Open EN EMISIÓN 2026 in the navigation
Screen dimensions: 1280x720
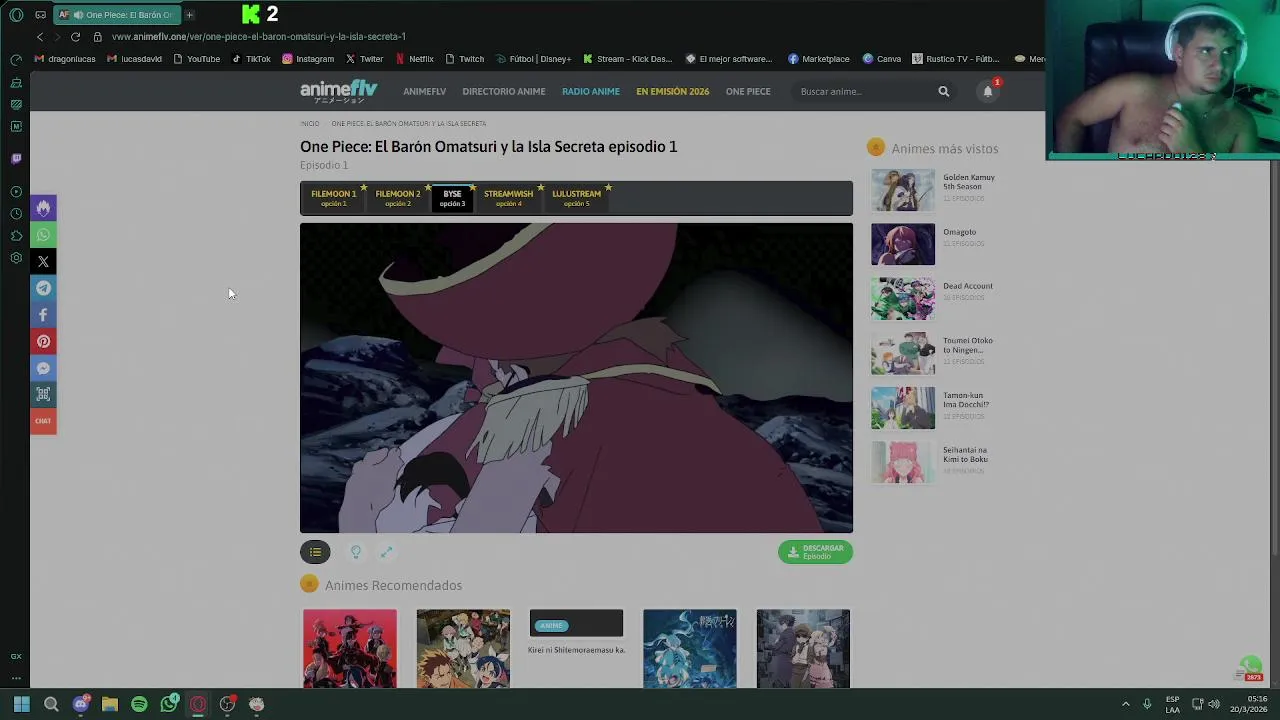(673, 91)
